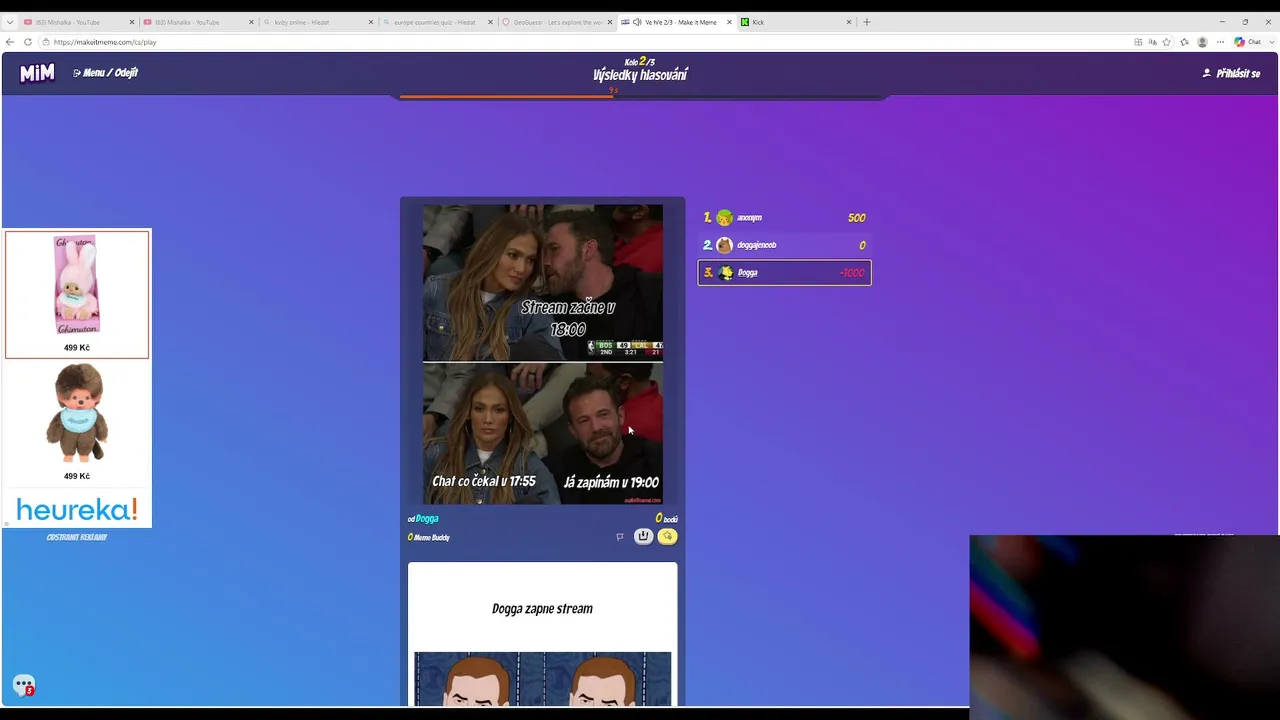Go back in browser history
The width and height of the screenshot is (1280, 720).
coord(10,42)
